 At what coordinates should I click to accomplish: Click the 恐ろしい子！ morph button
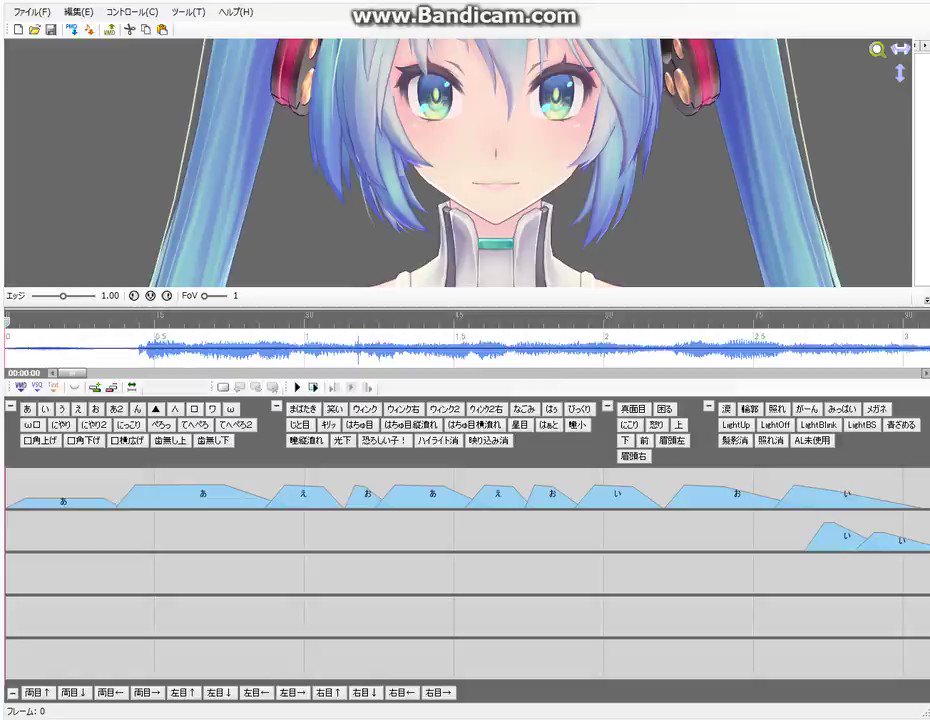click(x=383, y=441)
